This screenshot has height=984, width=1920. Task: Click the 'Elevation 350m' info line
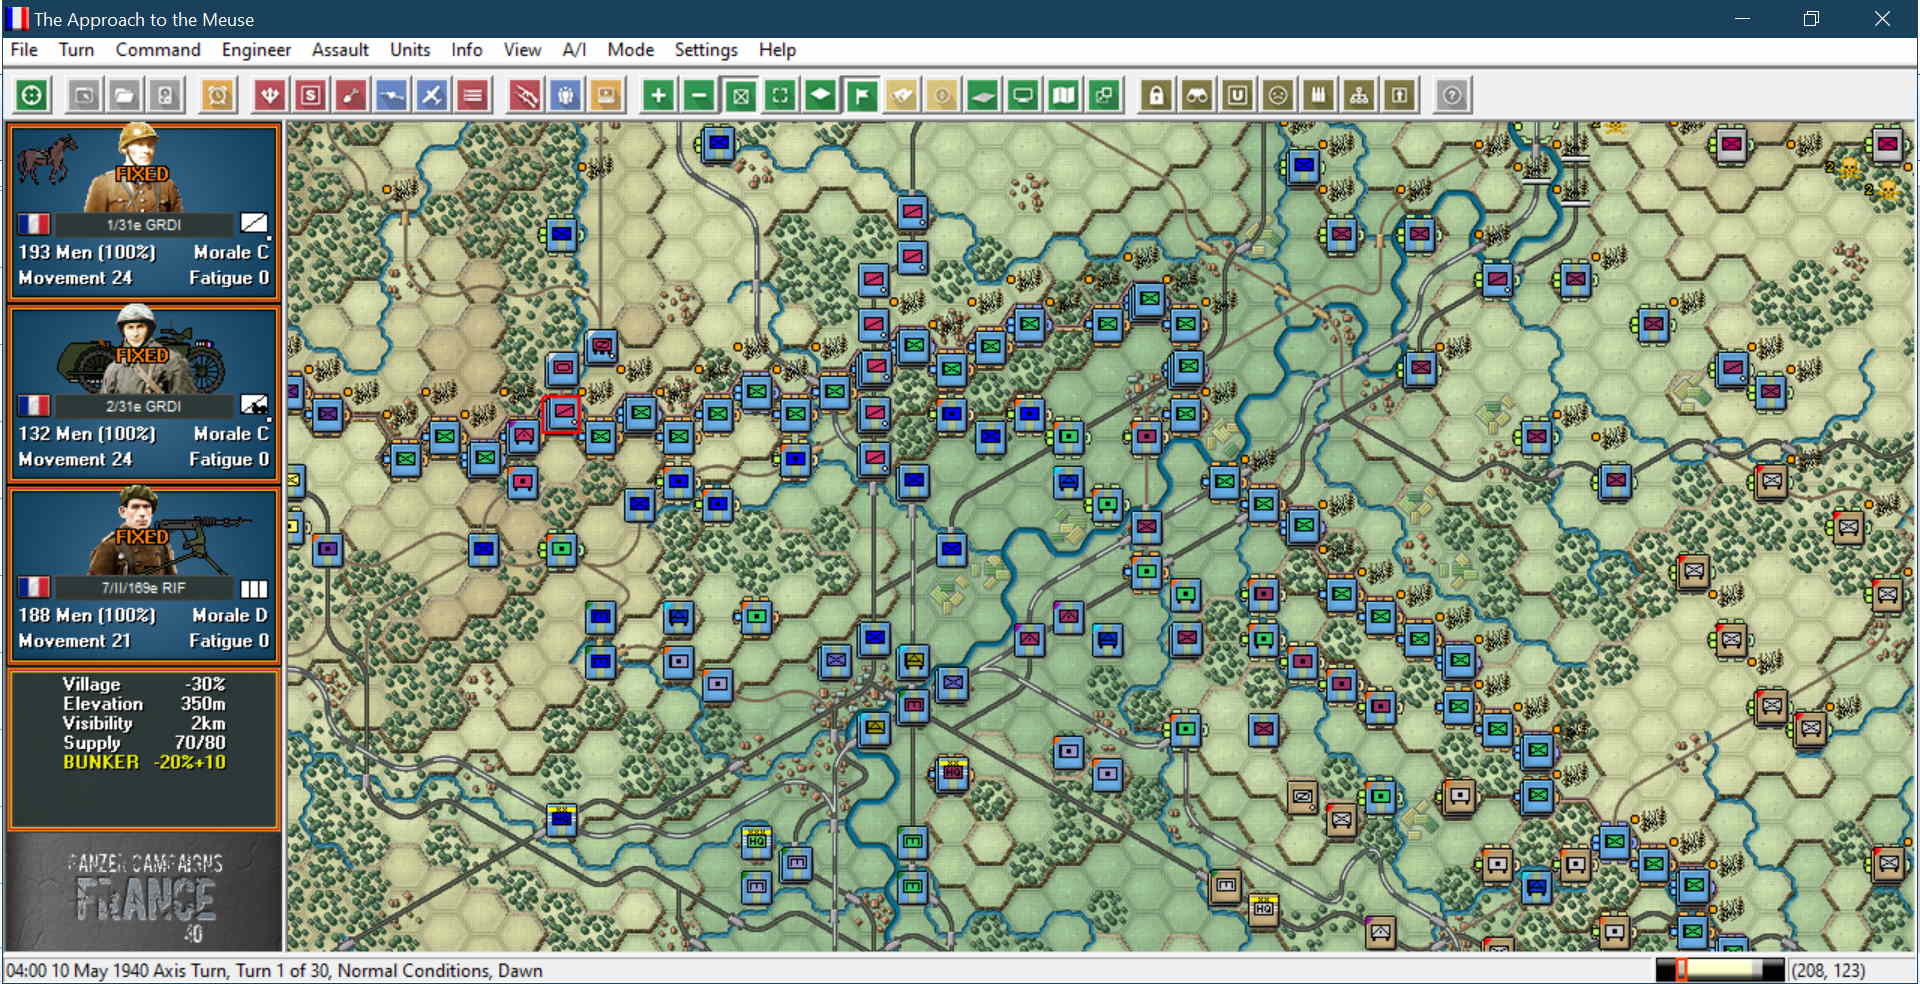[144, 704]
